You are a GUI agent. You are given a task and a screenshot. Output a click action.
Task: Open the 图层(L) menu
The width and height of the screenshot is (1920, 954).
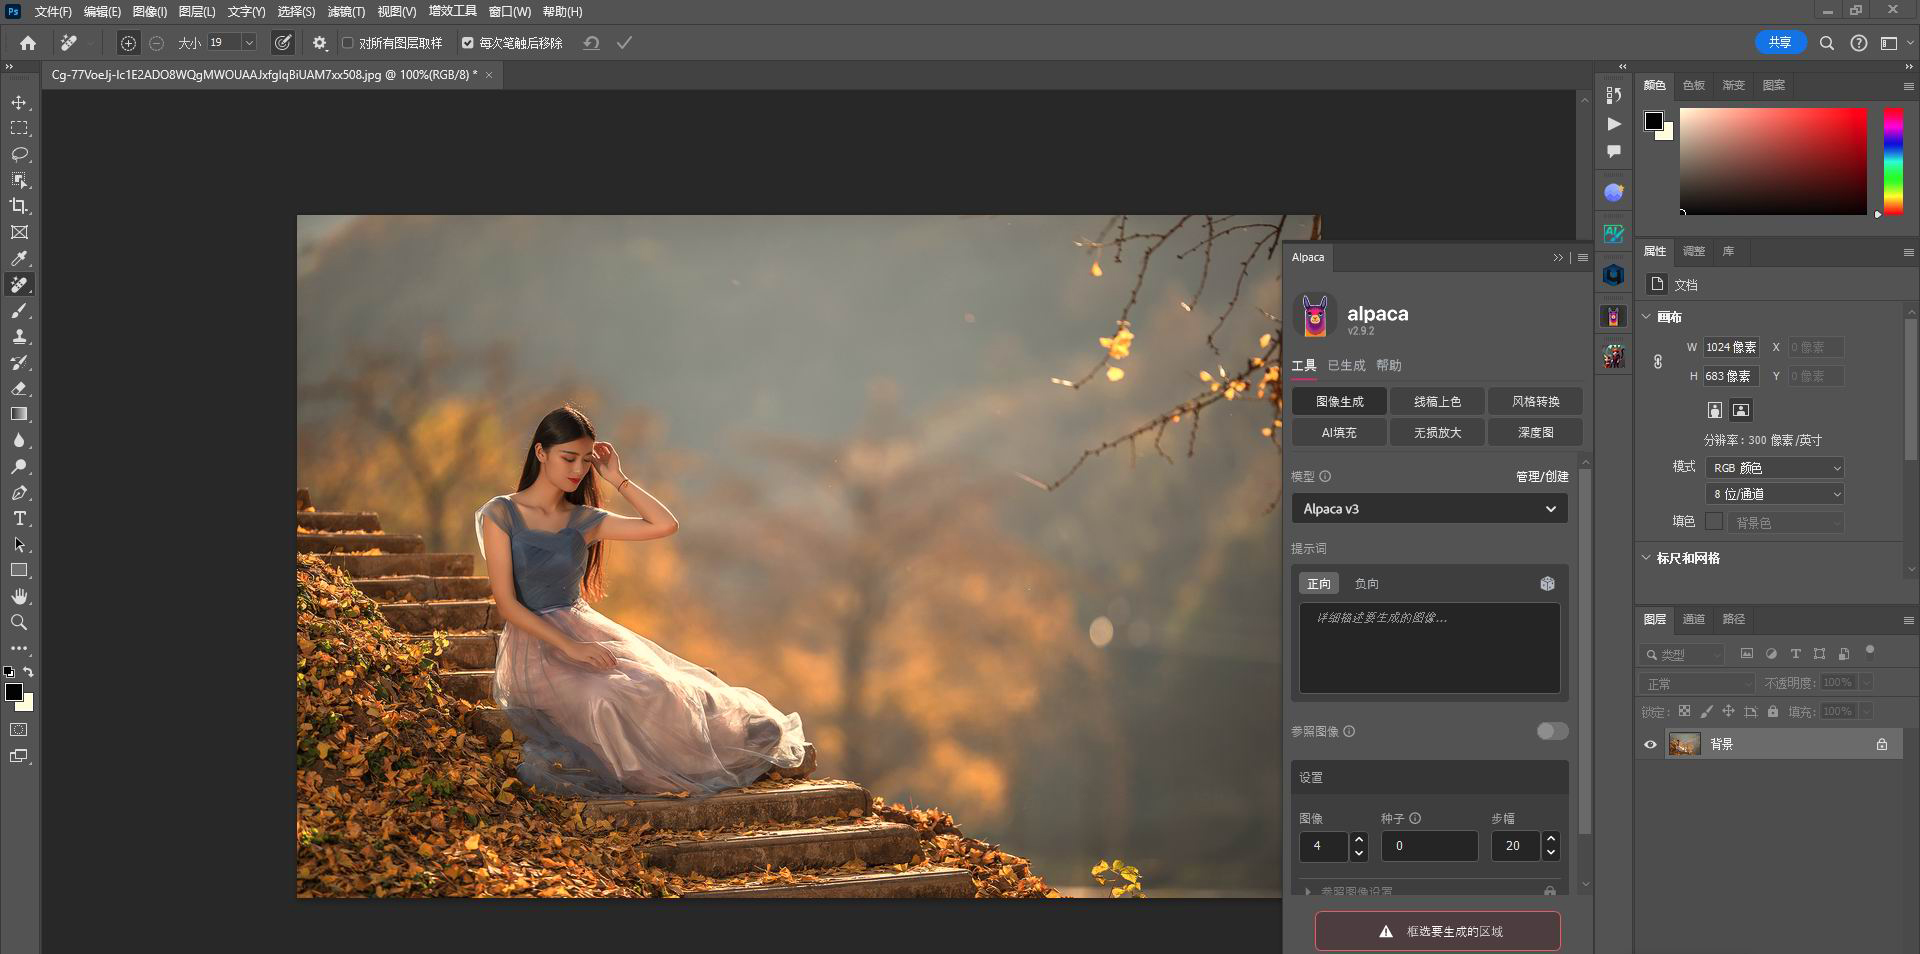pyautogui.click(x=197, y=12)
